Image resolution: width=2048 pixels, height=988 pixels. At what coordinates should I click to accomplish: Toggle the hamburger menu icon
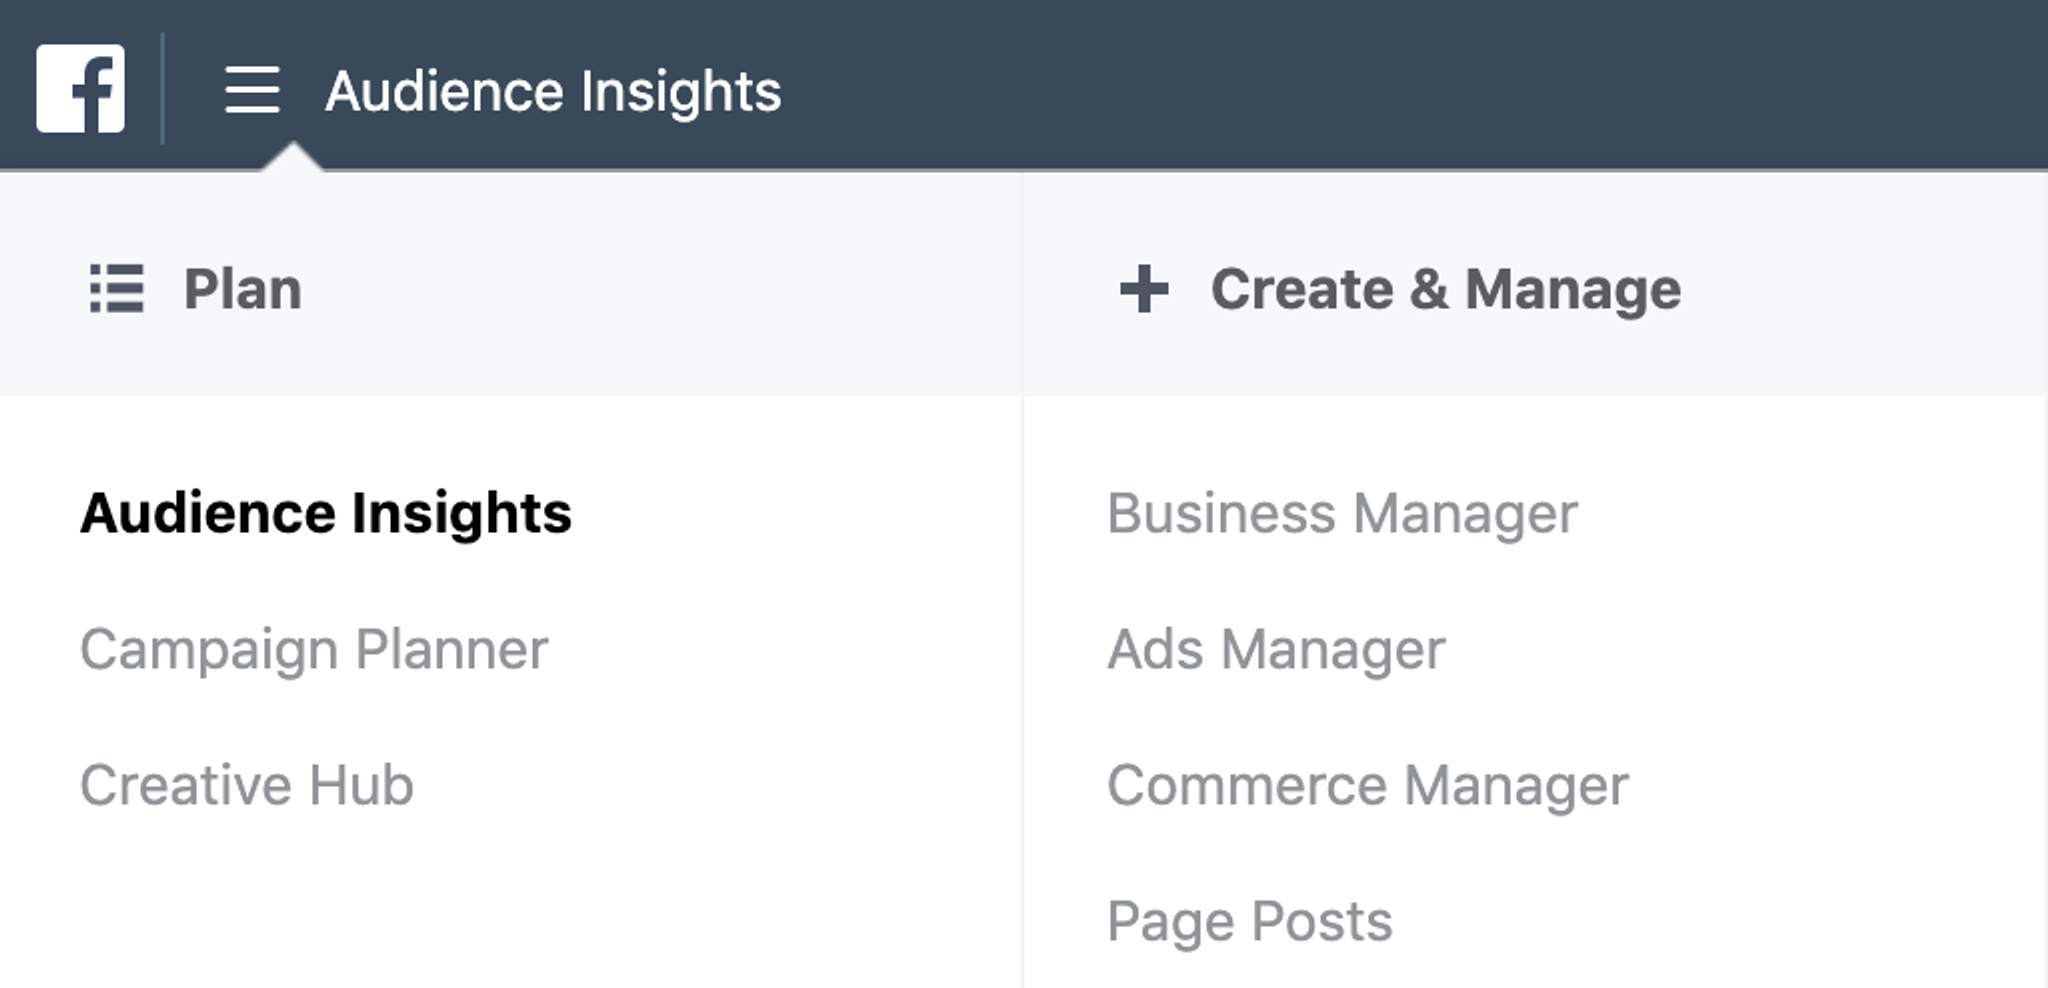click(x=252, y=90)
